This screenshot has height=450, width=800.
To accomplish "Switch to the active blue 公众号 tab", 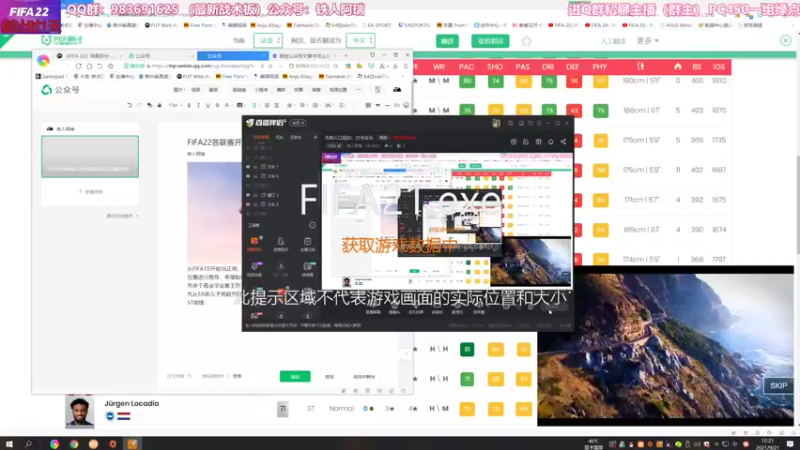I will coord(232,56).
